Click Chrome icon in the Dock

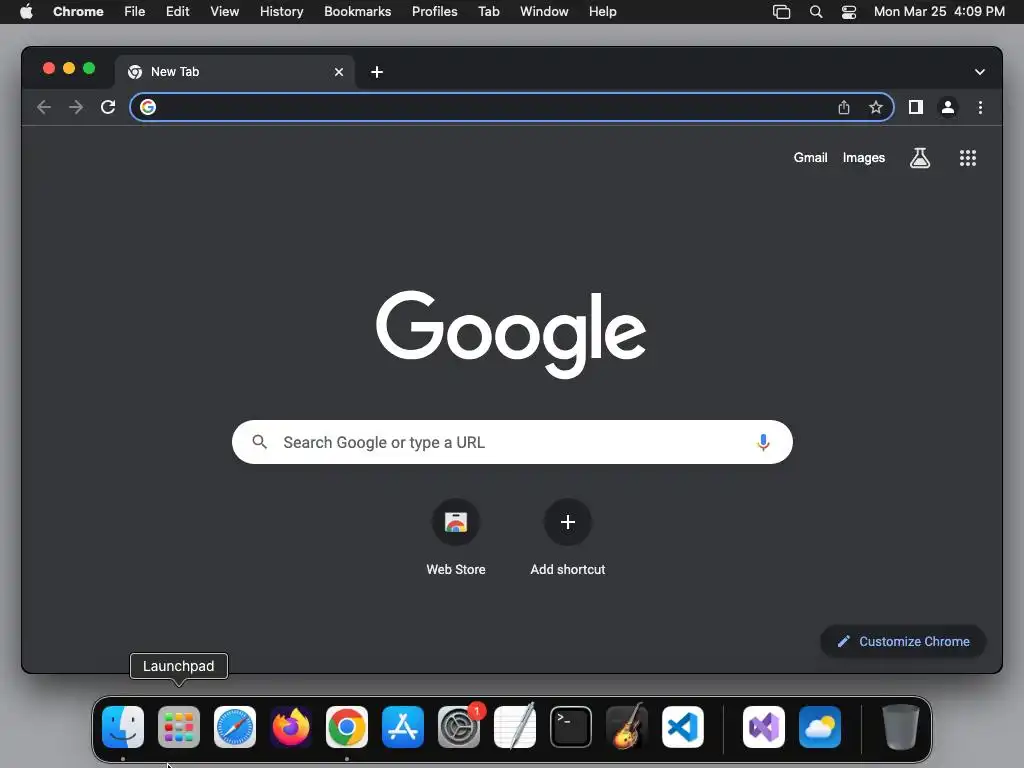tap(347, 727)
